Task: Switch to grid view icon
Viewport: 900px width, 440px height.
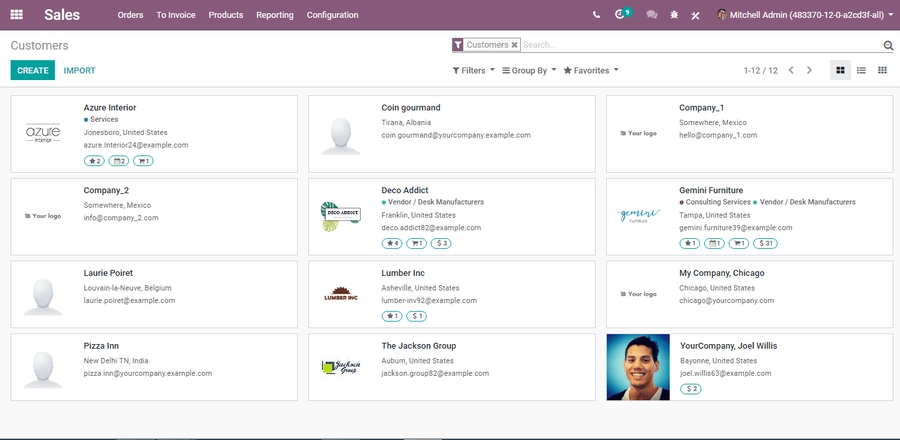Action: point(882,71)
